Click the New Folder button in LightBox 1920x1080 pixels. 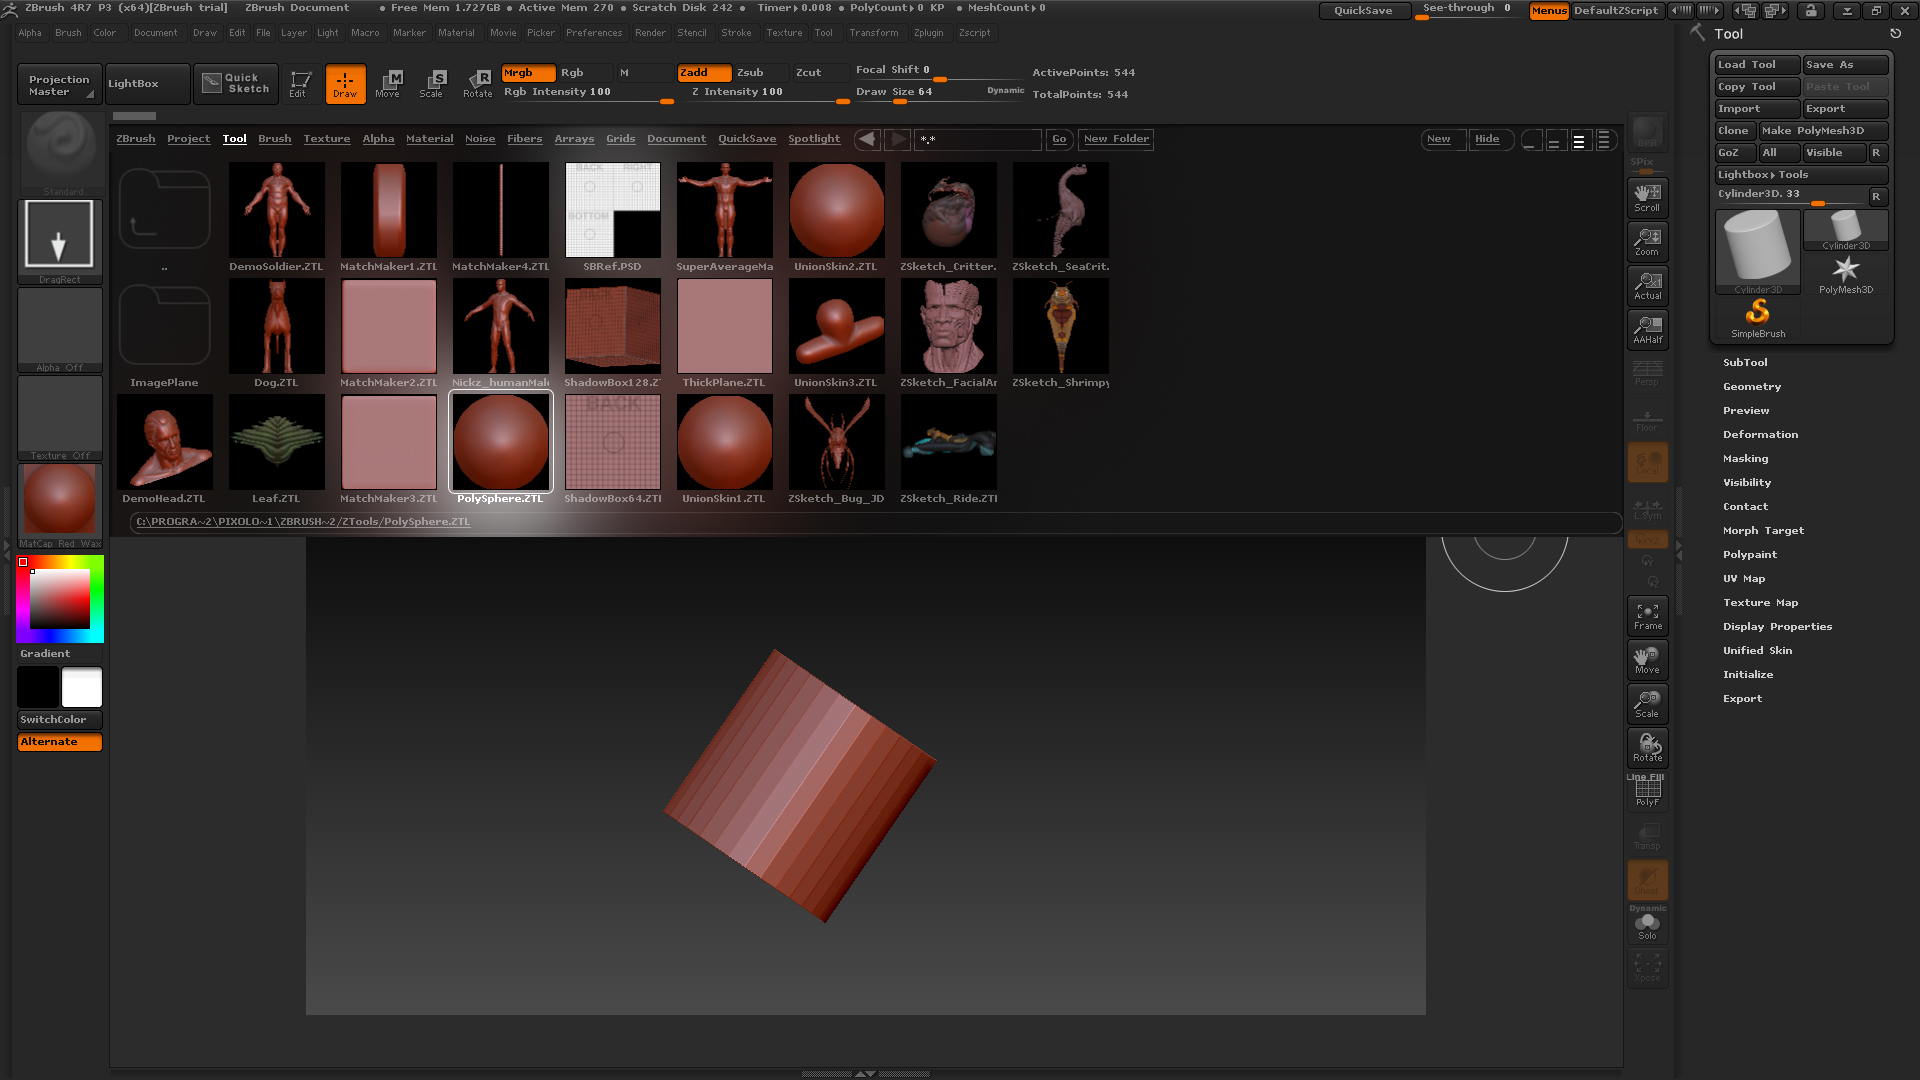click(1116, 139)
